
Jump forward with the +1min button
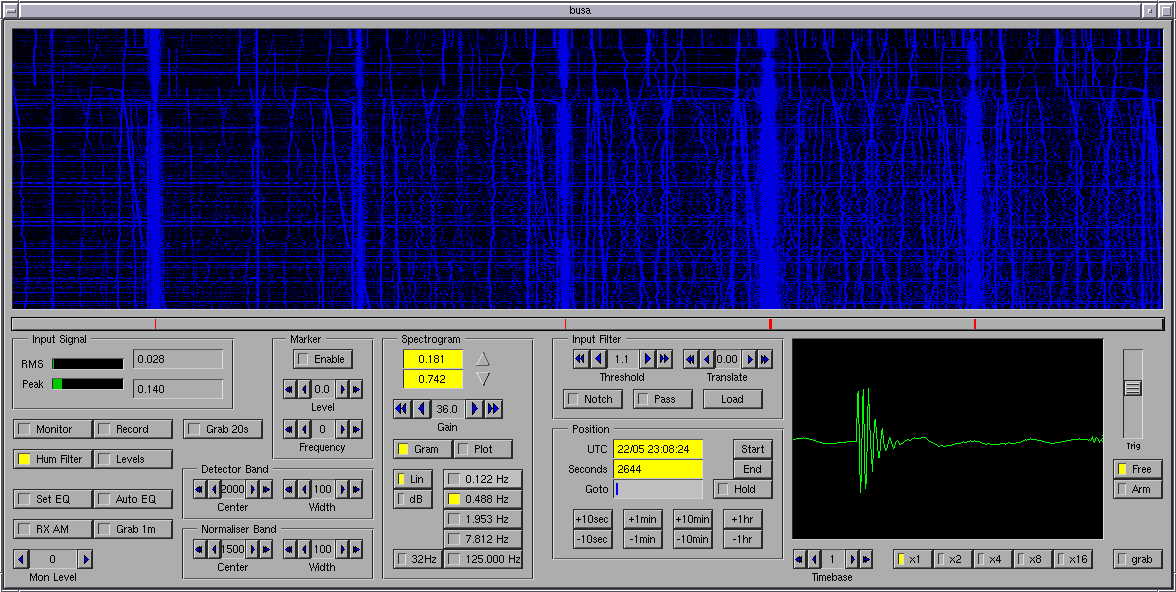642,519
